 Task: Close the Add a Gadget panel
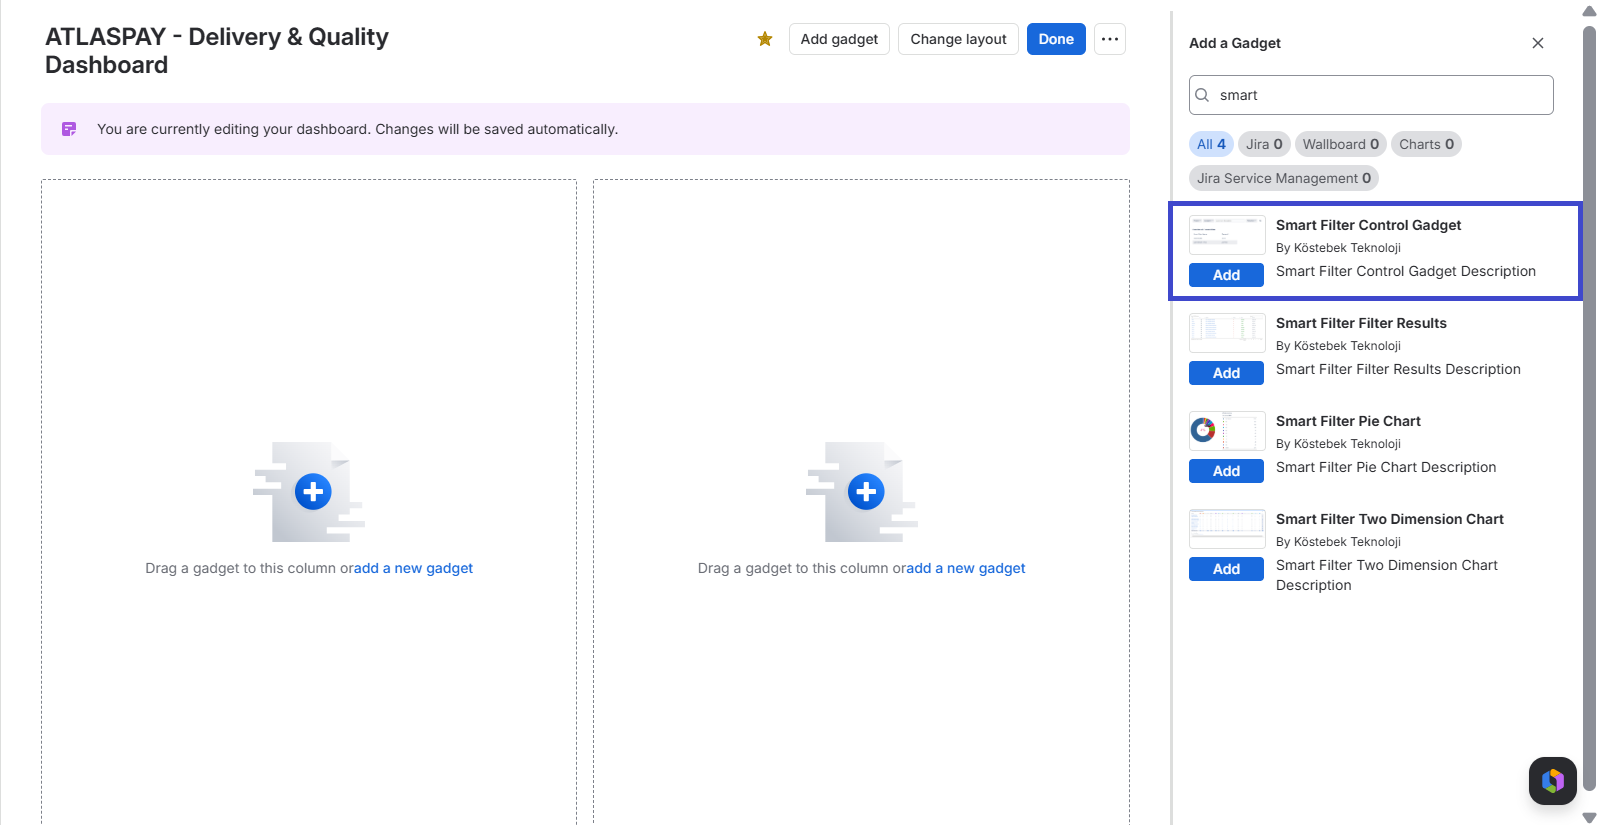pos(1538,43)
